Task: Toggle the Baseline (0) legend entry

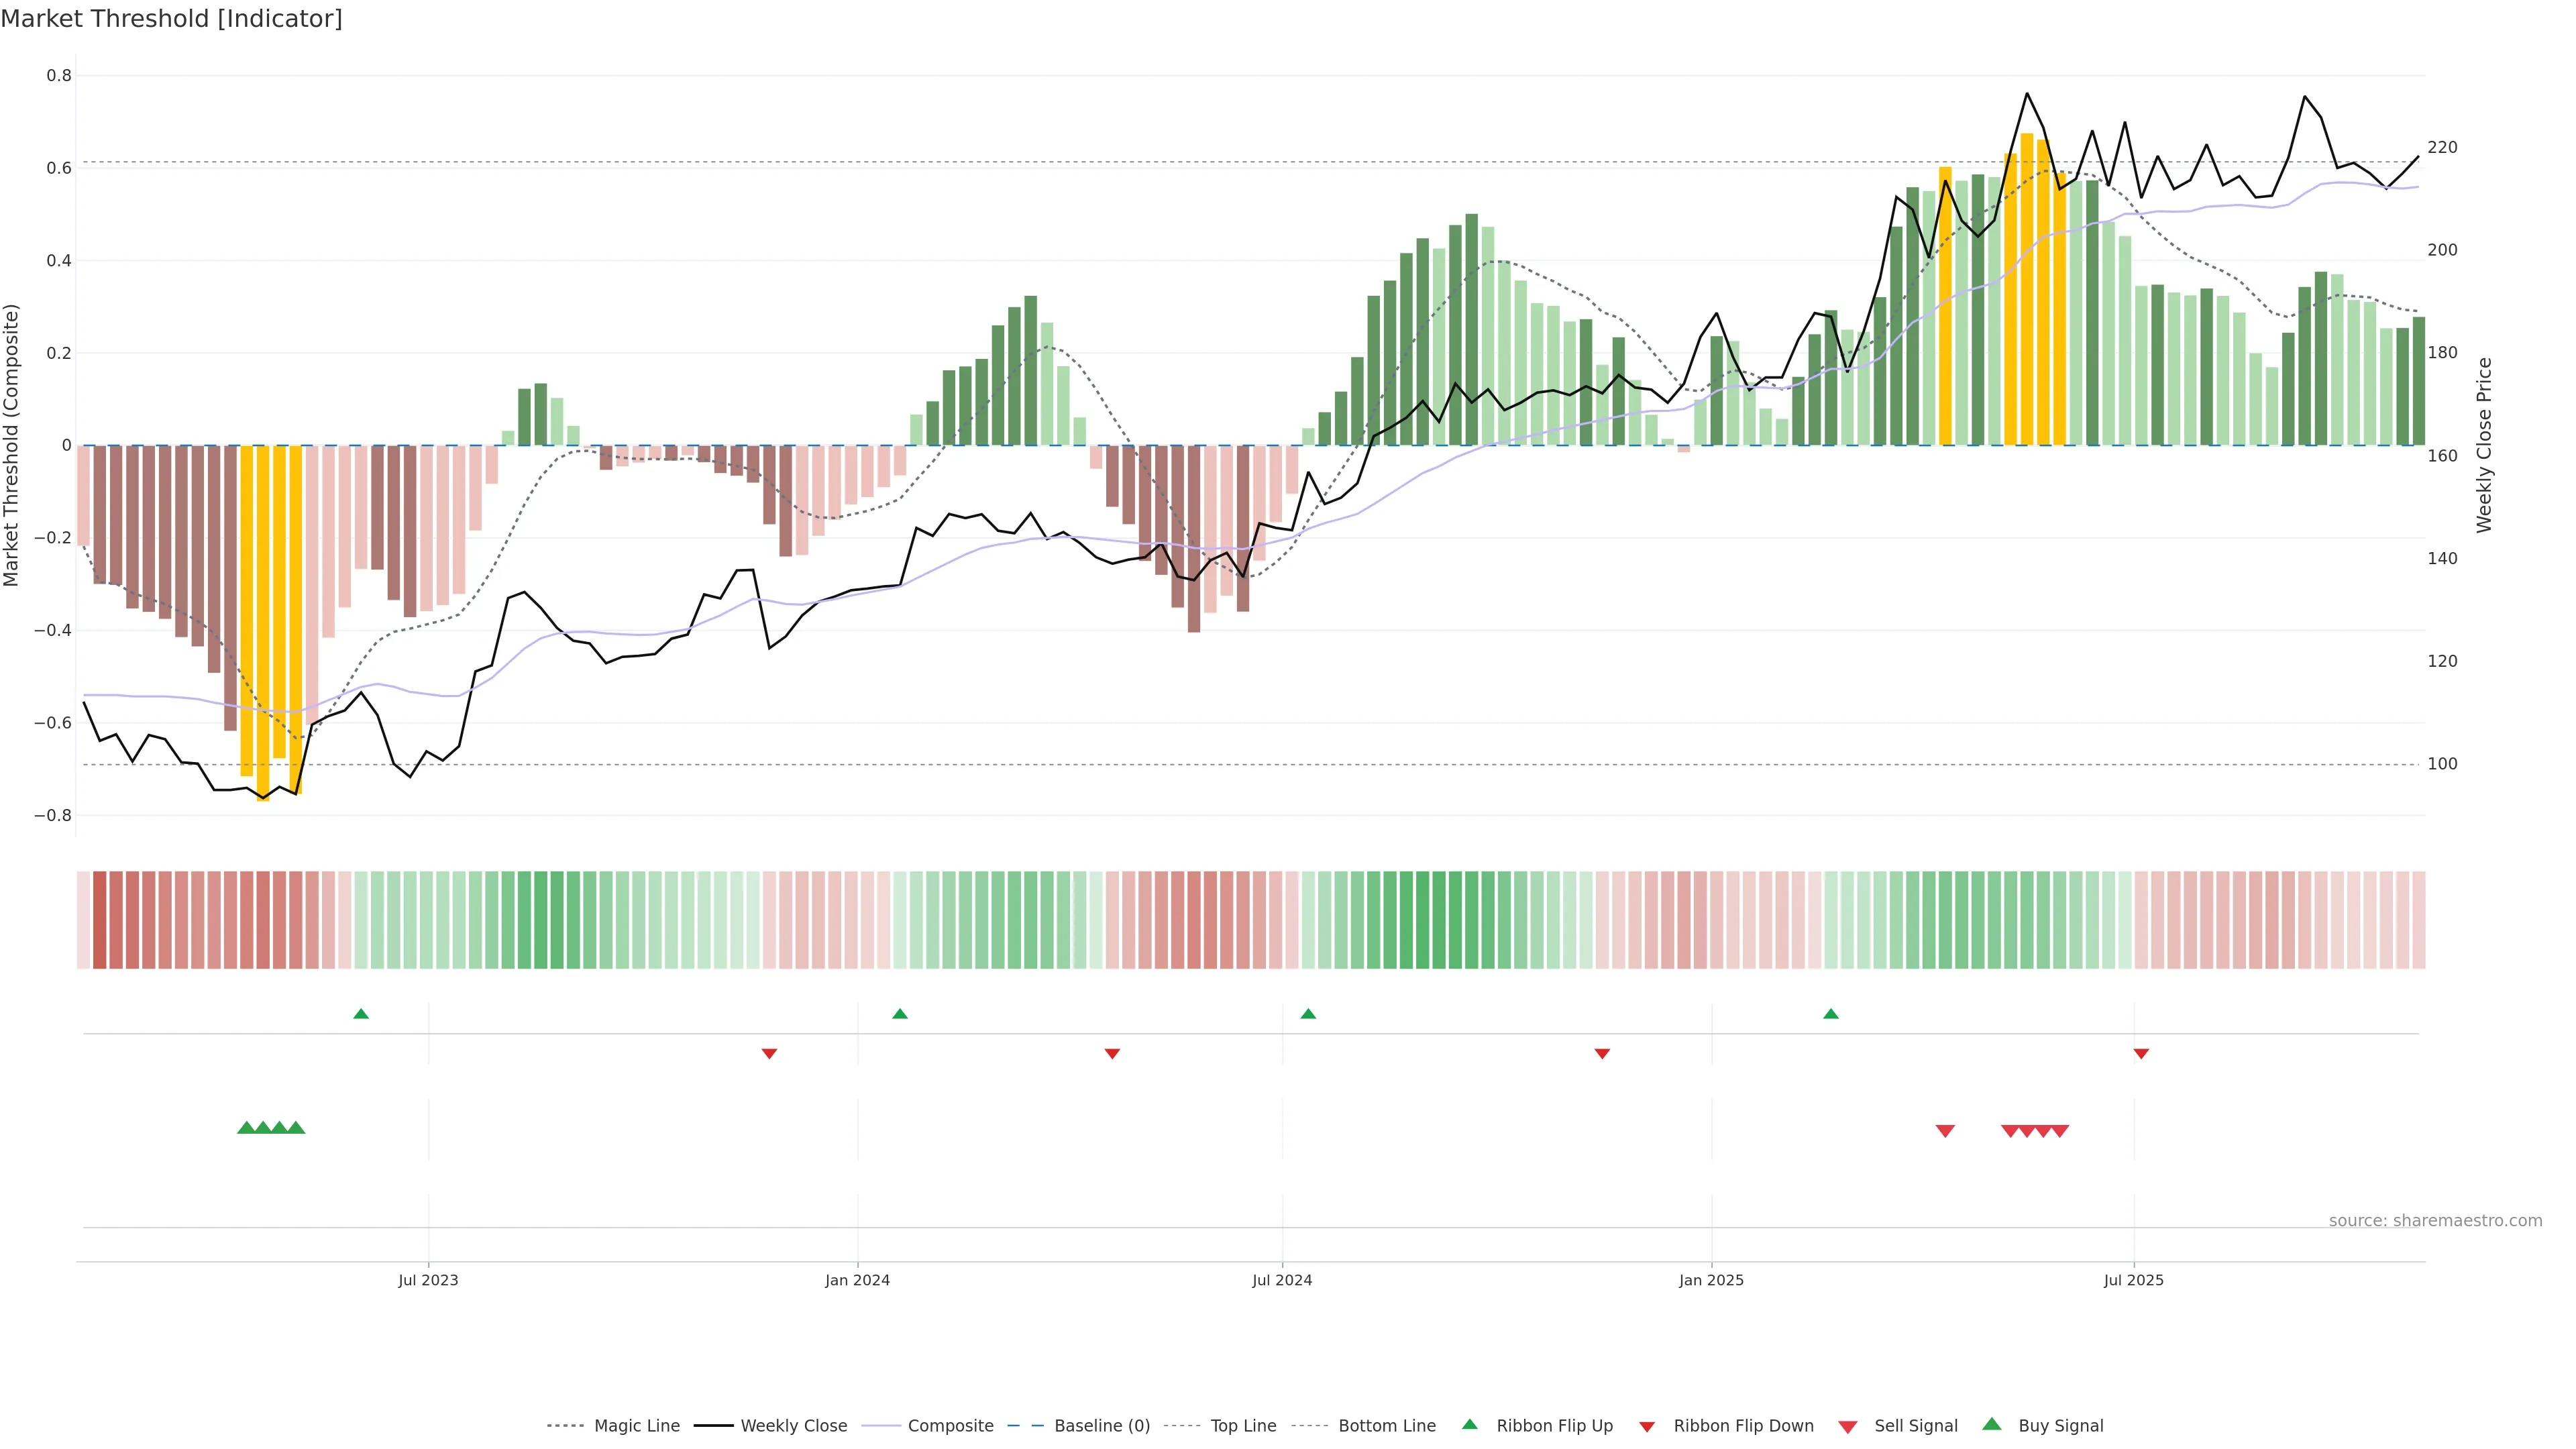Action: coord(1102,1426)
